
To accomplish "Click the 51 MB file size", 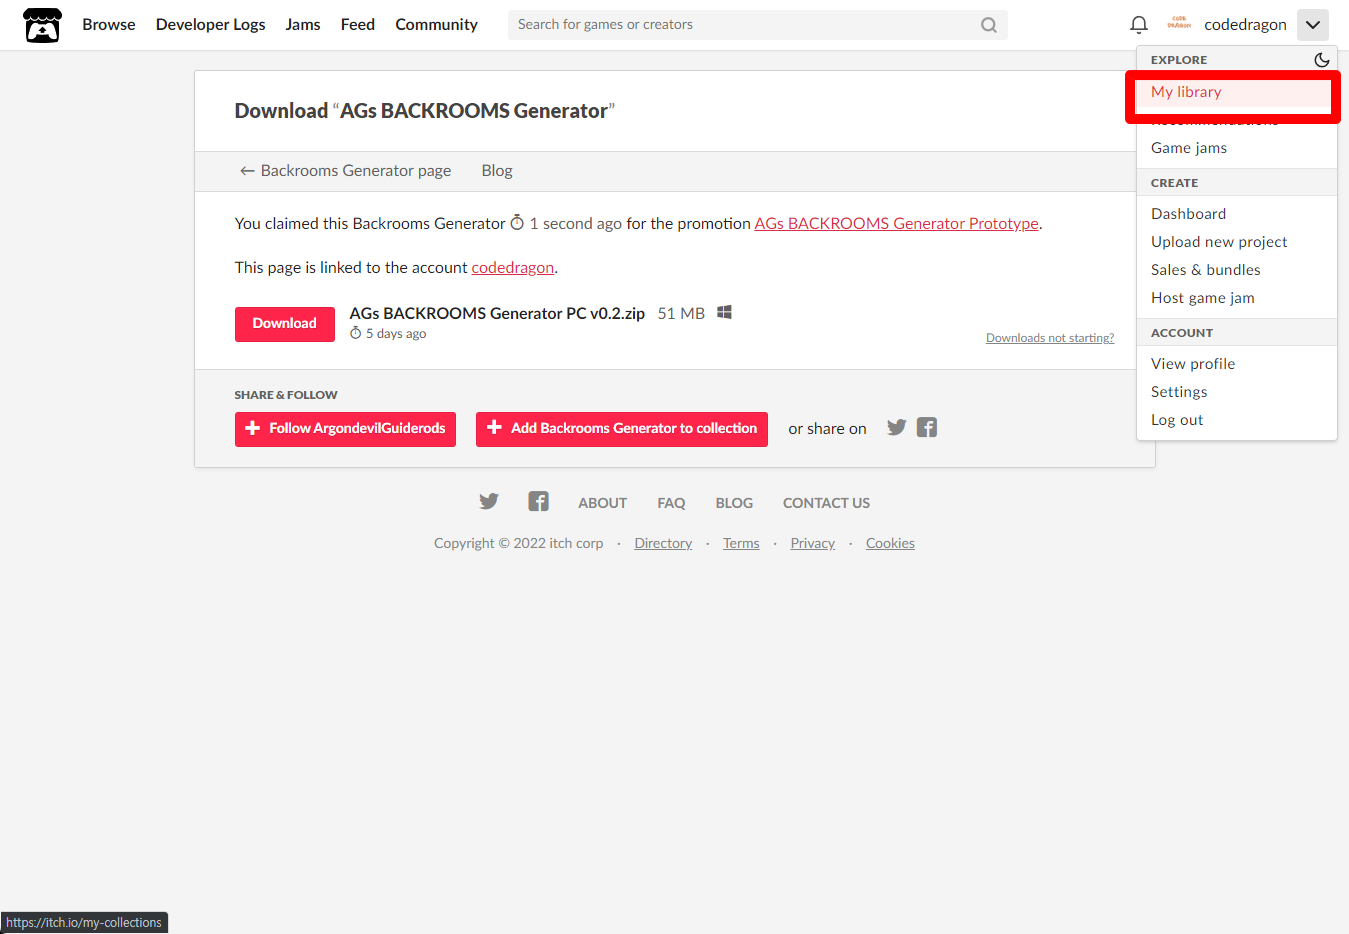I will point(681,314).
